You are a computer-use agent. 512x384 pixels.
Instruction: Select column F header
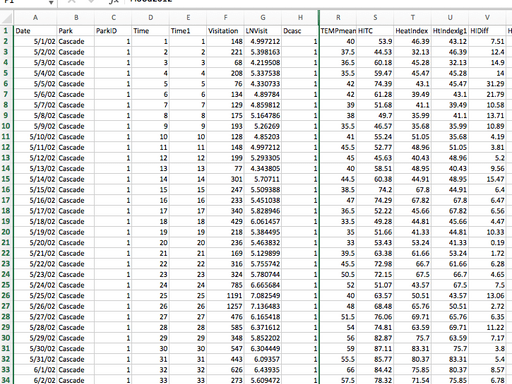point(225,18)
